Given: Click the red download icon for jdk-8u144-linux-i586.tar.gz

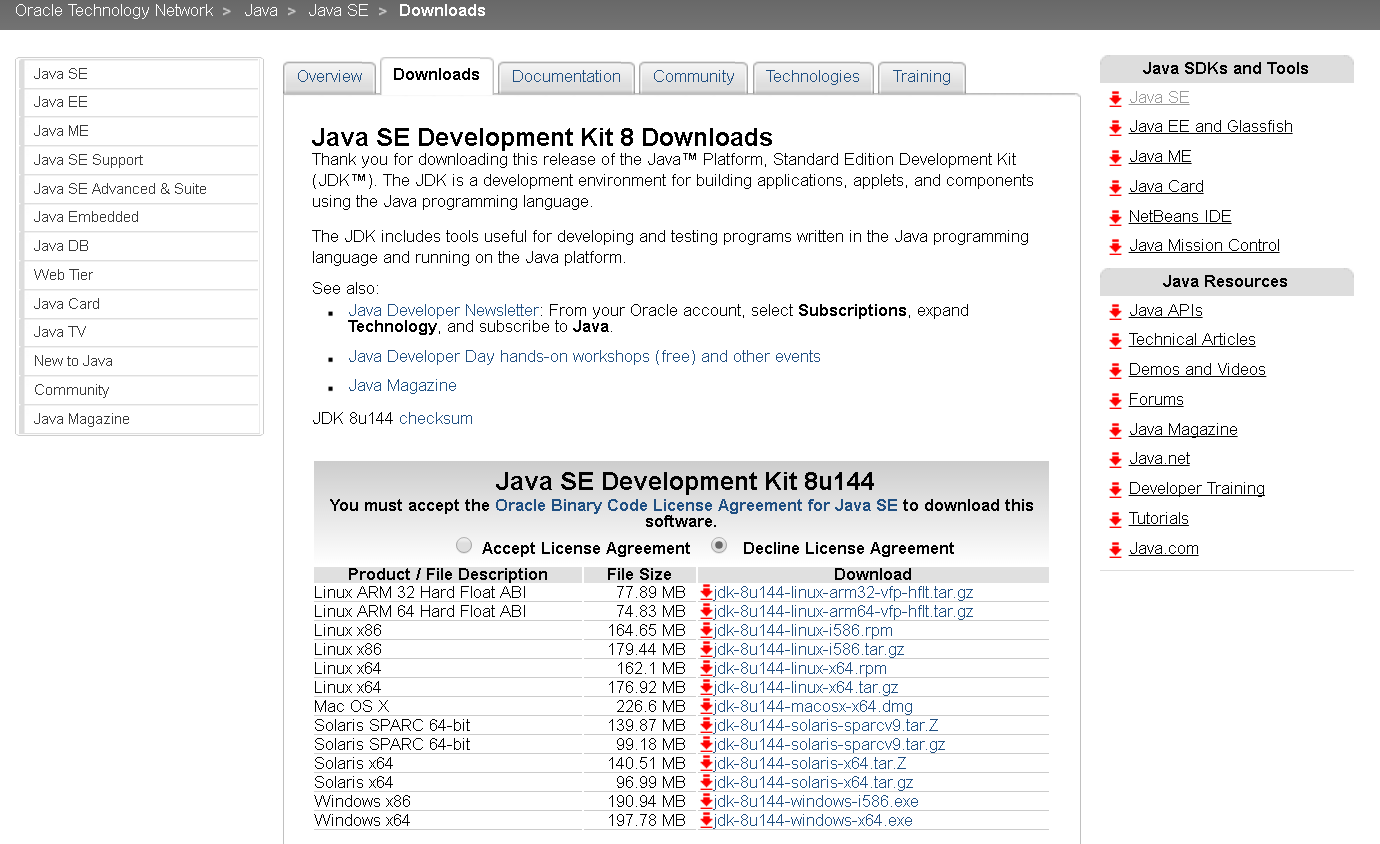Looking at the screenshot, I should (706, 650).
